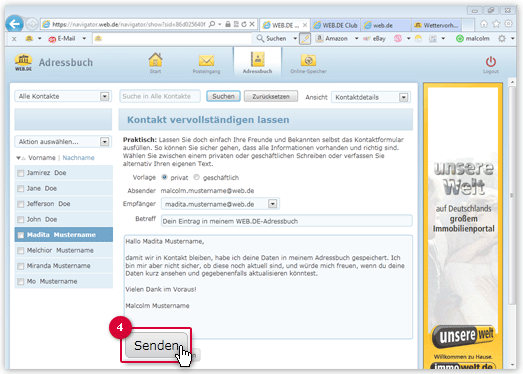Click the toolbar Suchen magnifier
This screenshot has width=523, height=374.
pos(260,38)
